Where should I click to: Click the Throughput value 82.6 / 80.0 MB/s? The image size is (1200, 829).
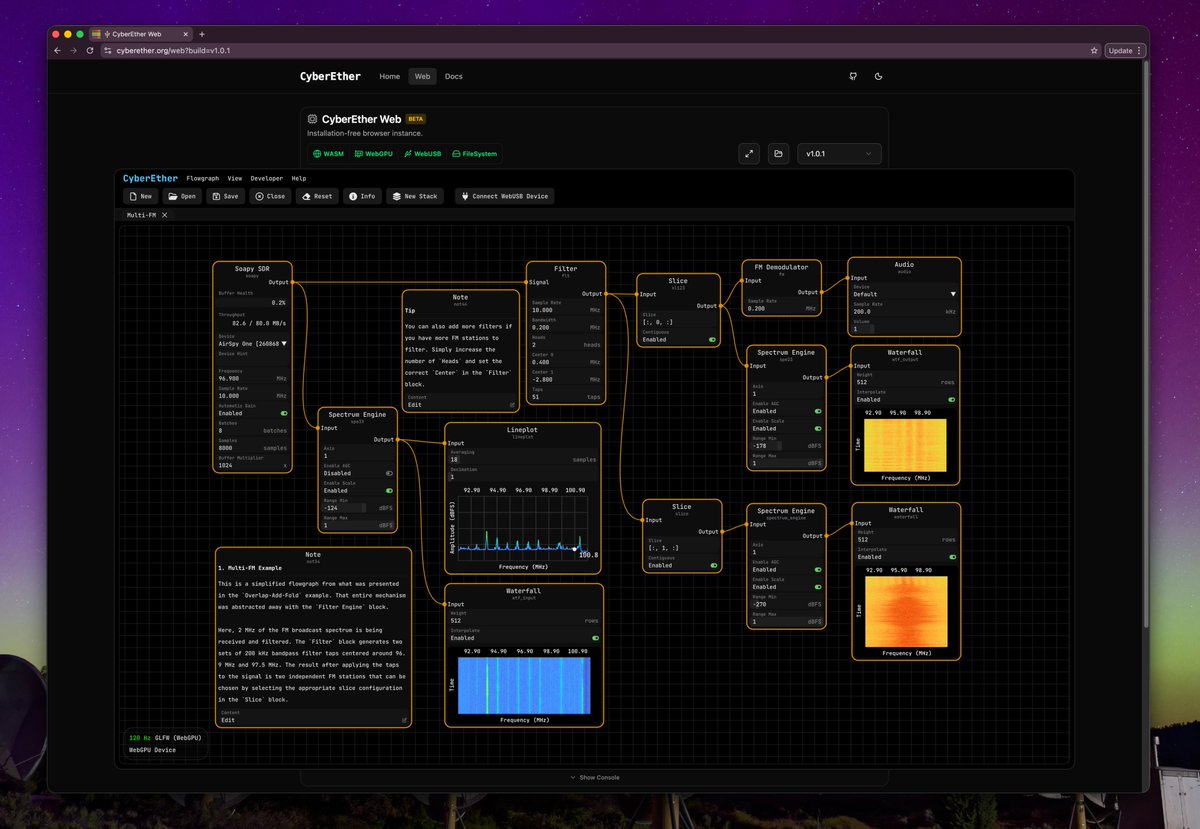[x=258, y=324]
